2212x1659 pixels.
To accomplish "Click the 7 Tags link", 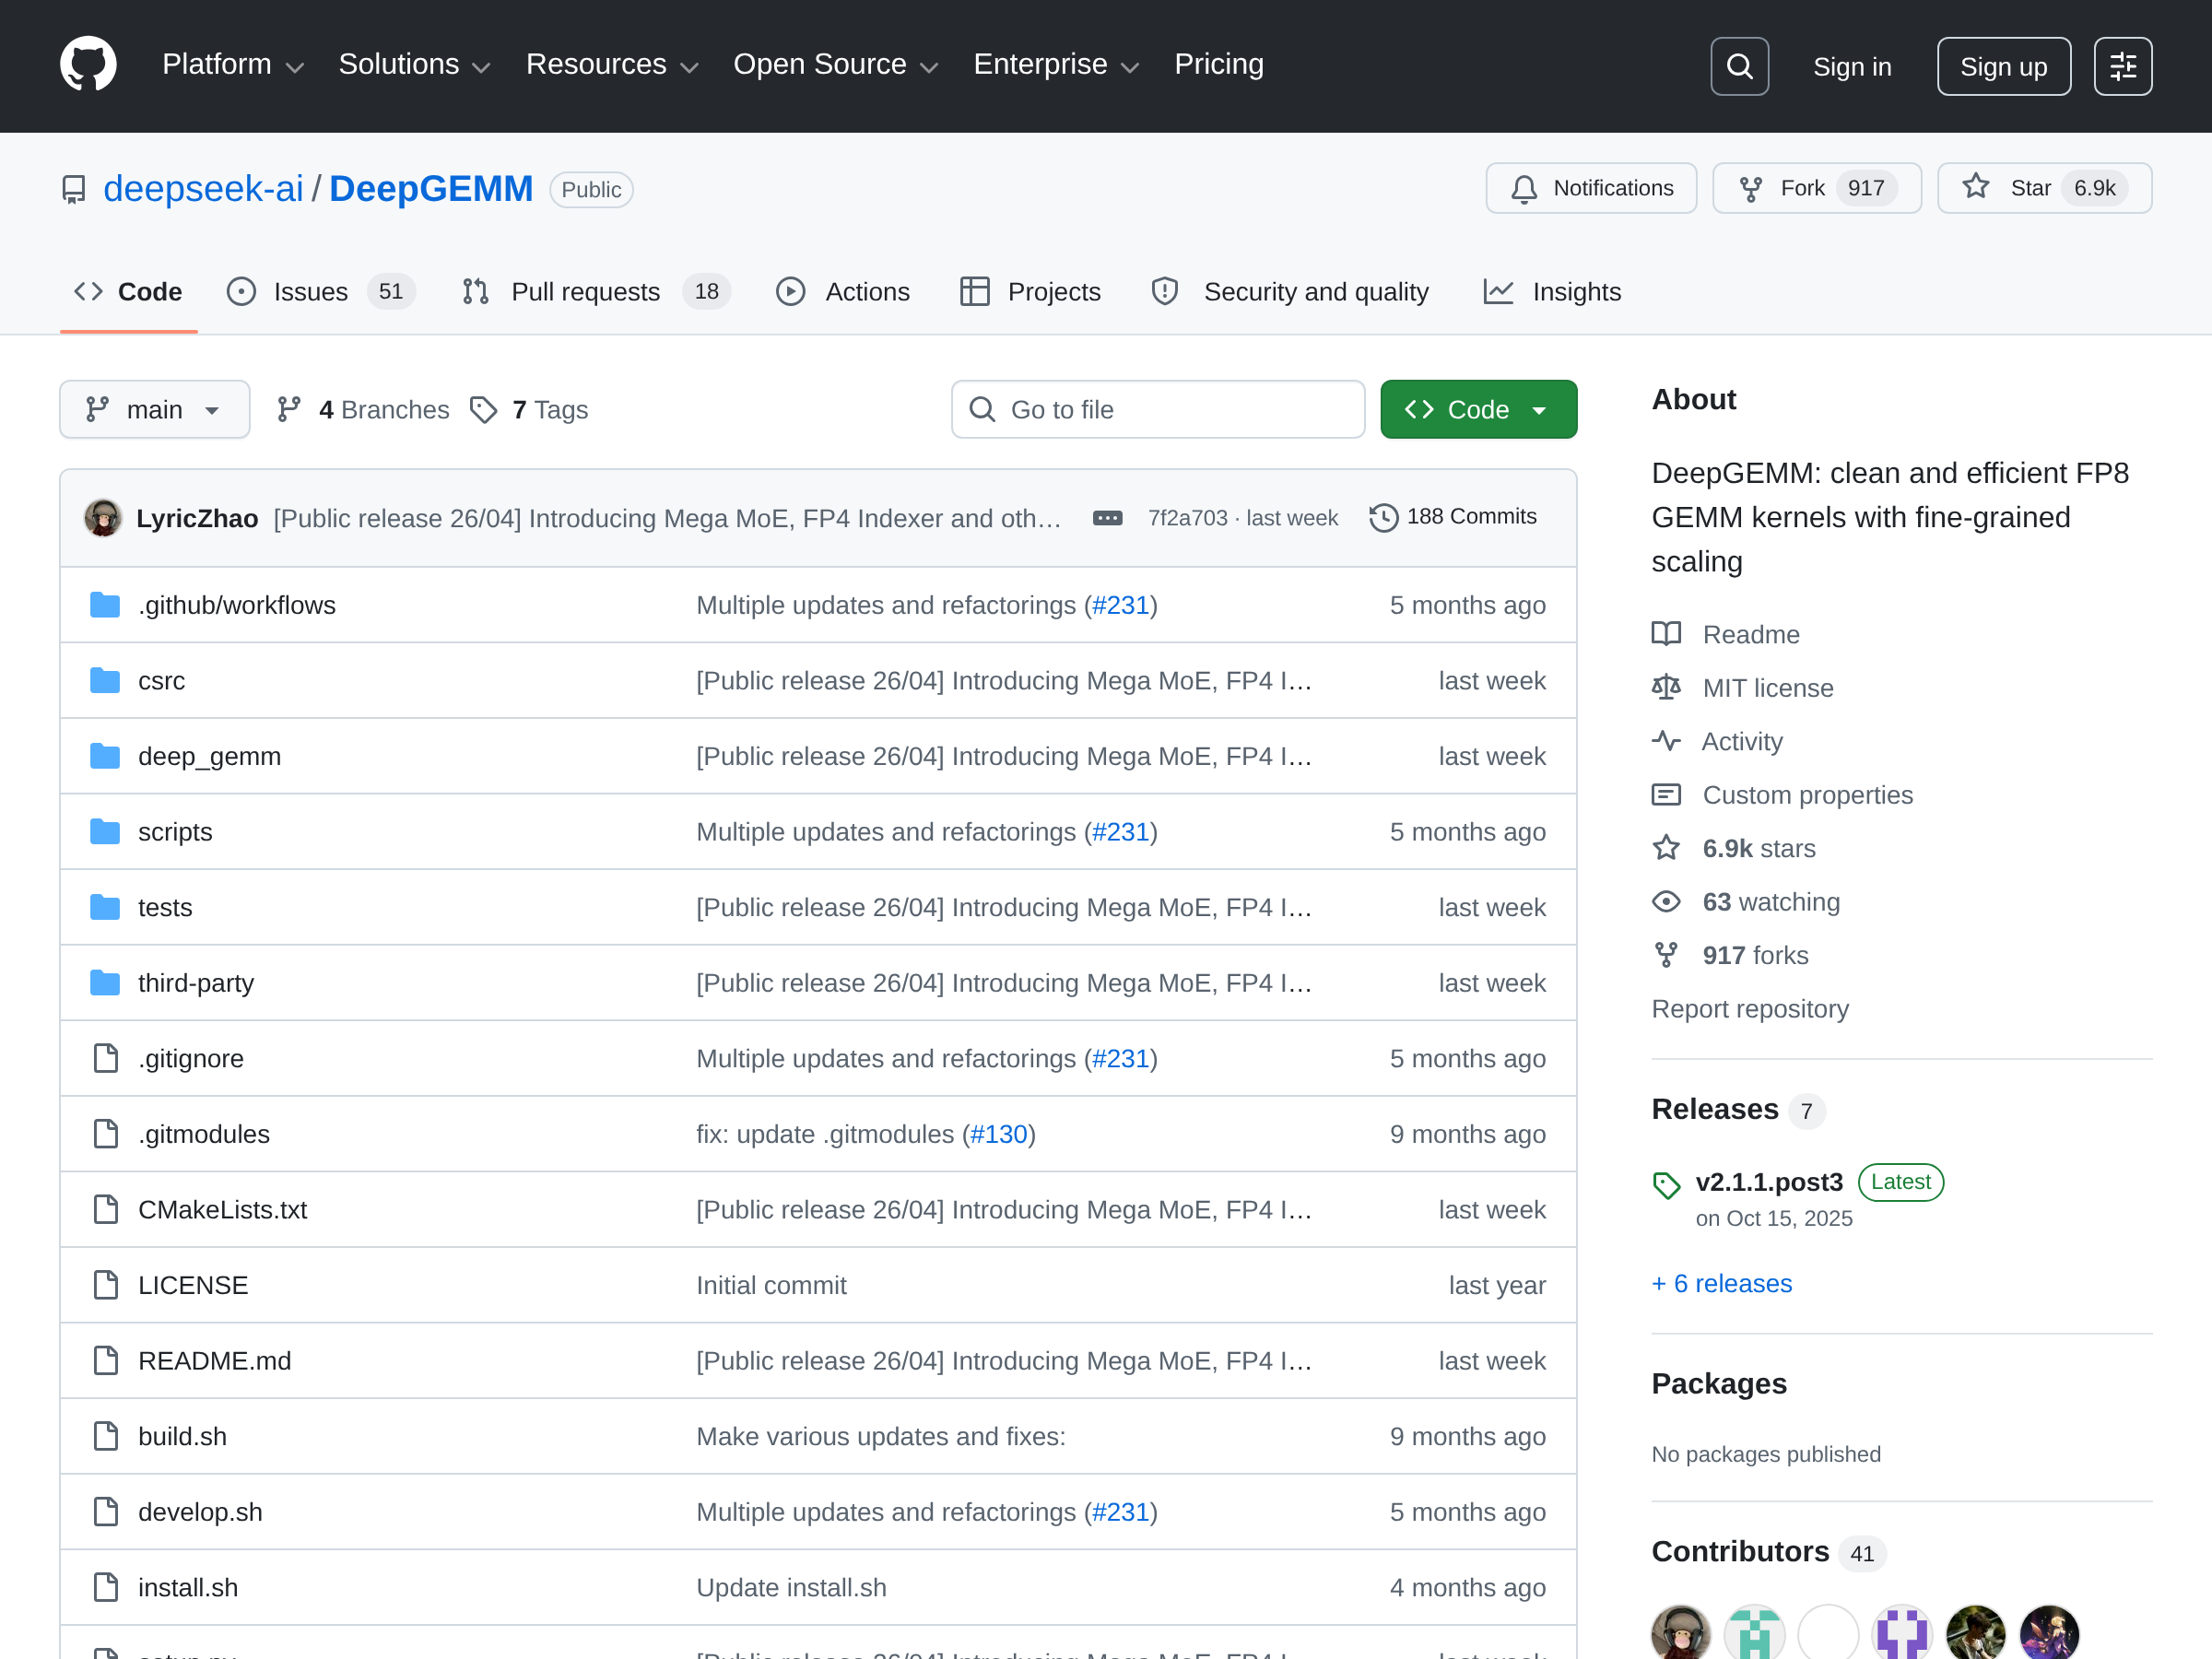I will tap(530, 410).
